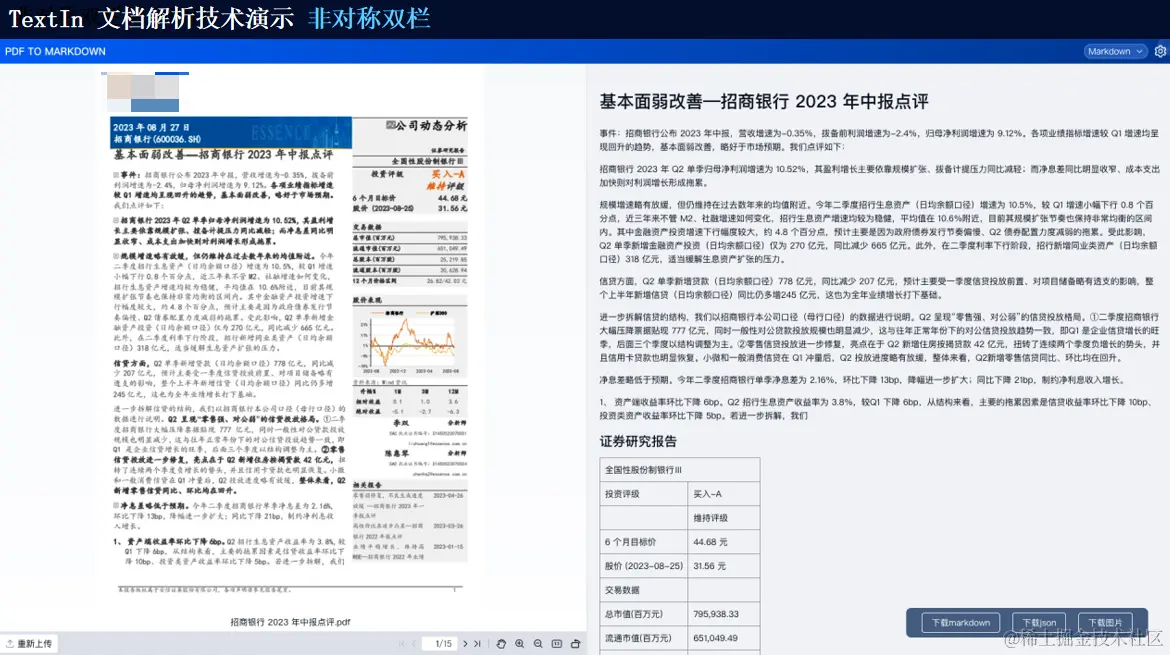Click the table cell 31.56 元
Viewport: 1170px width, 655px height.
(724, 565)
